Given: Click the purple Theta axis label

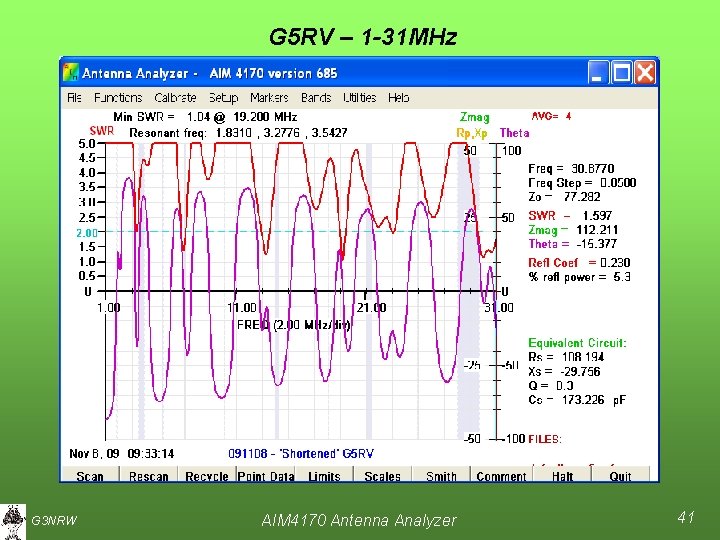Looking at the screenshot, I should (514, 133).
